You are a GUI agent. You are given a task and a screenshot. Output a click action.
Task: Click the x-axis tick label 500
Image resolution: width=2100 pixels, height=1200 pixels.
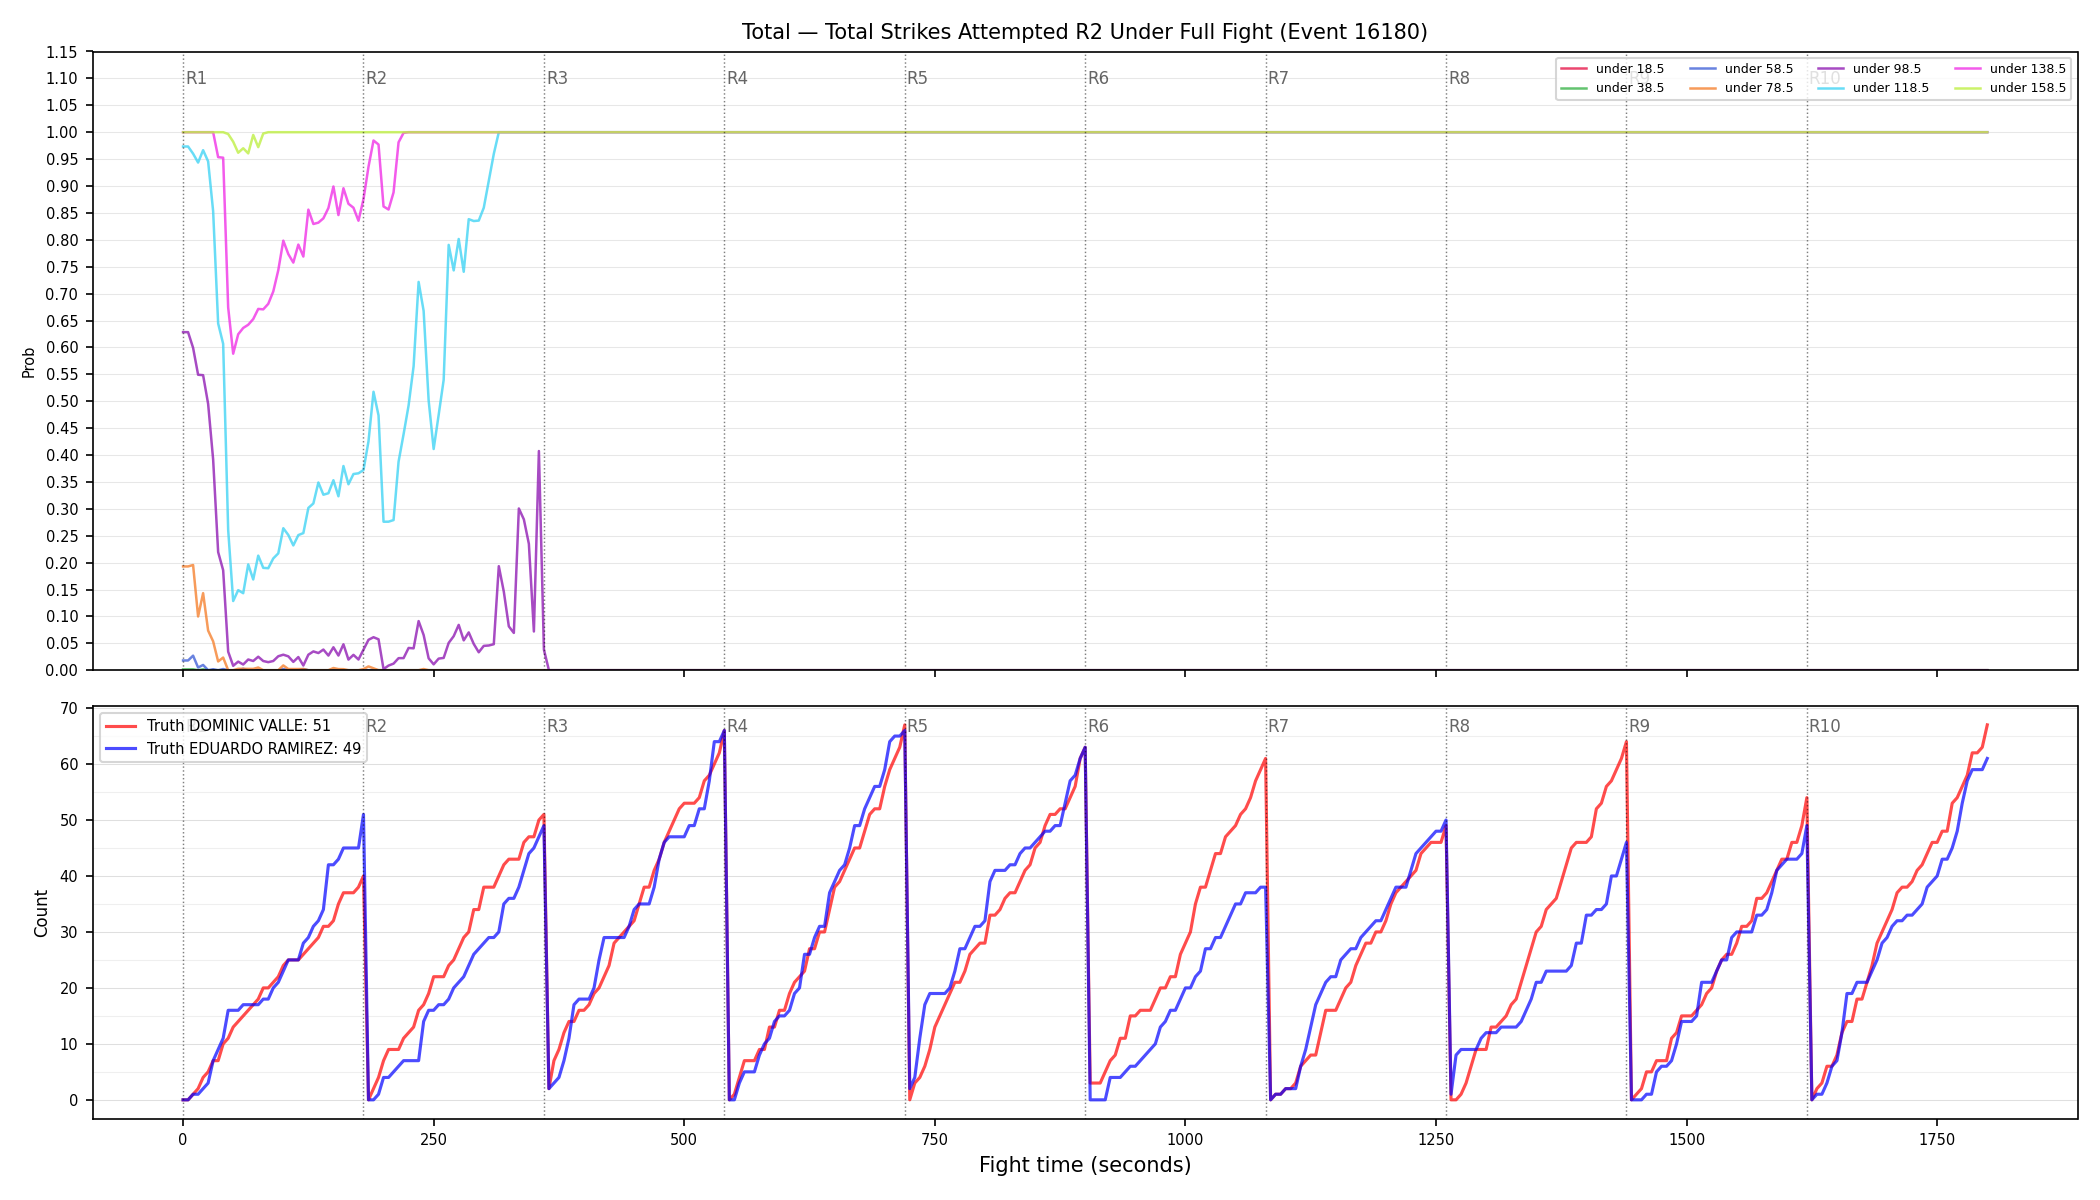(x=684, y=1139)
